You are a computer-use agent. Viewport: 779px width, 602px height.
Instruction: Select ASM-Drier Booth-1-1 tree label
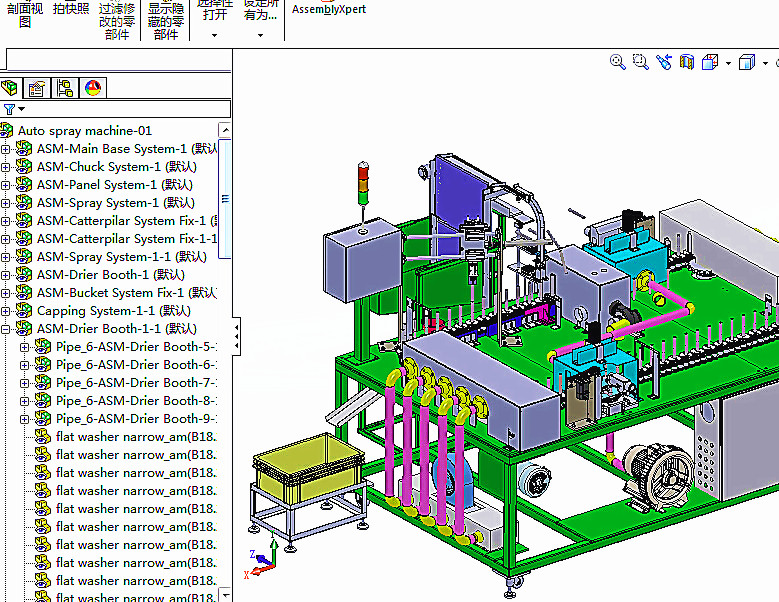[x=117, y=328]
